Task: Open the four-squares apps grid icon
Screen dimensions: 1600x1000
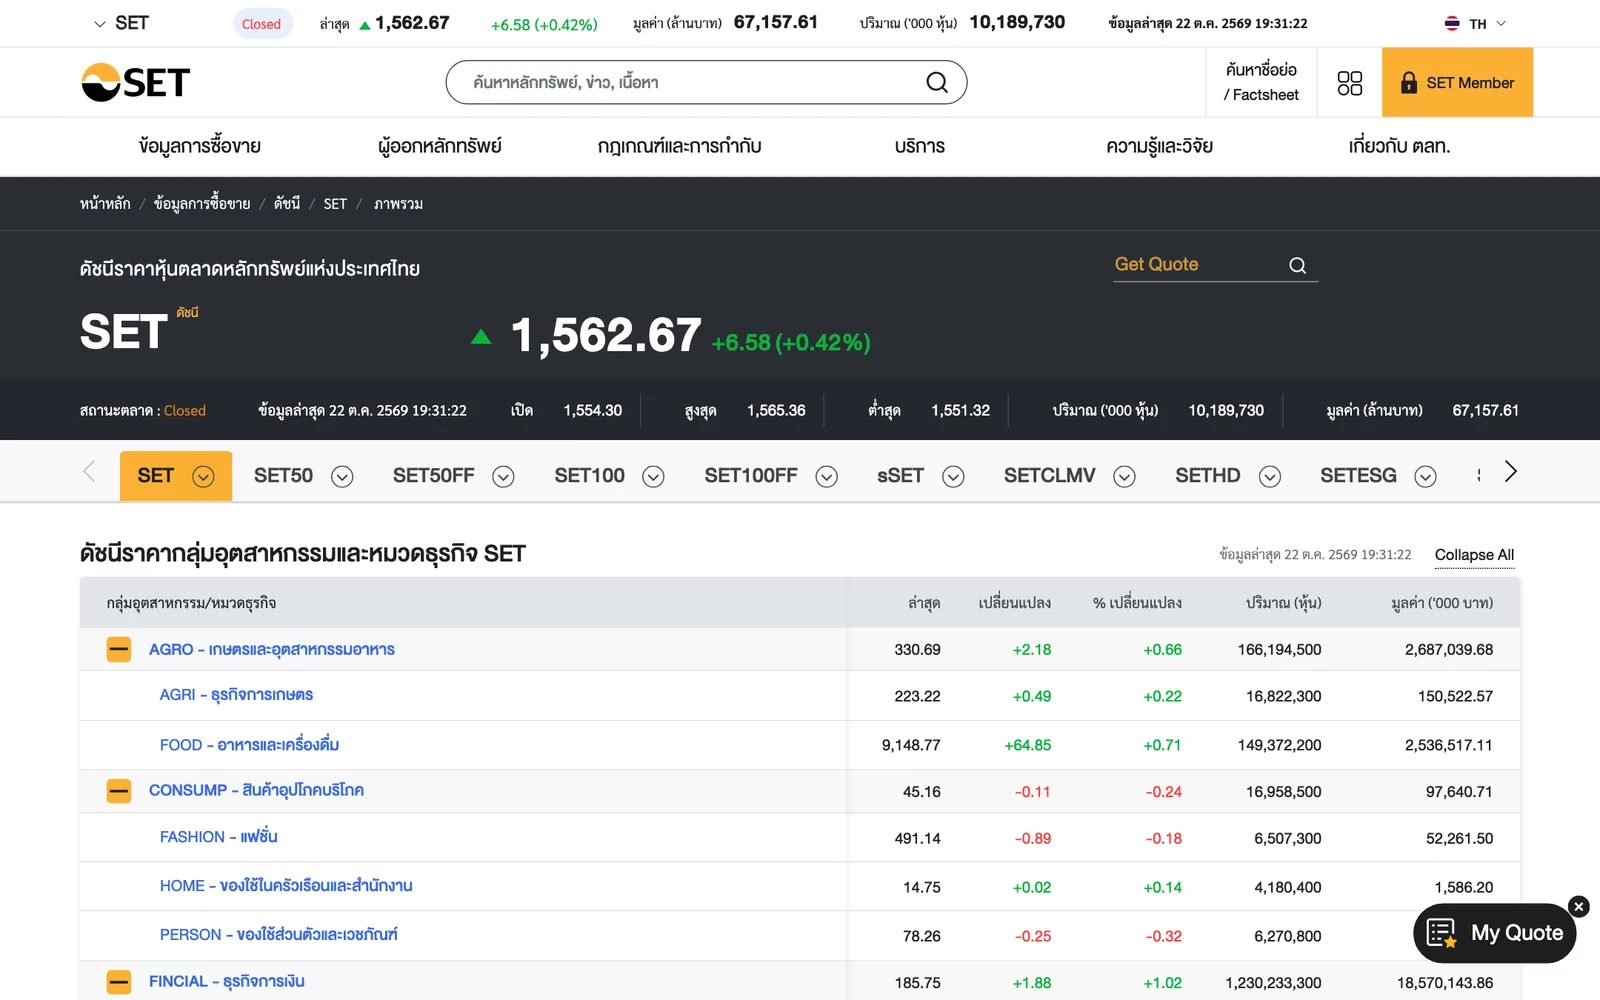Action: (x=1350, y=83)
